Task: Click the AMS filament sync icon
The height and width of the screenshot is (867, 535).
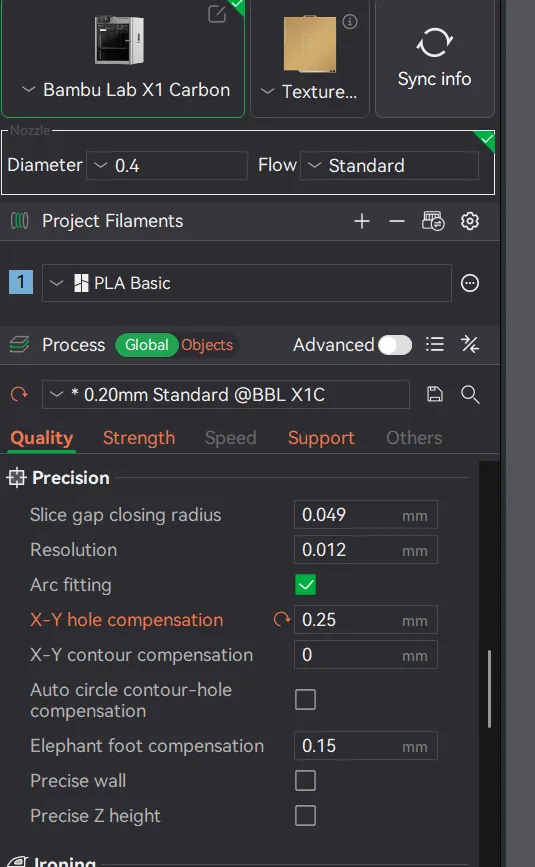Action: pyautogui.click(x=433, y=221)
